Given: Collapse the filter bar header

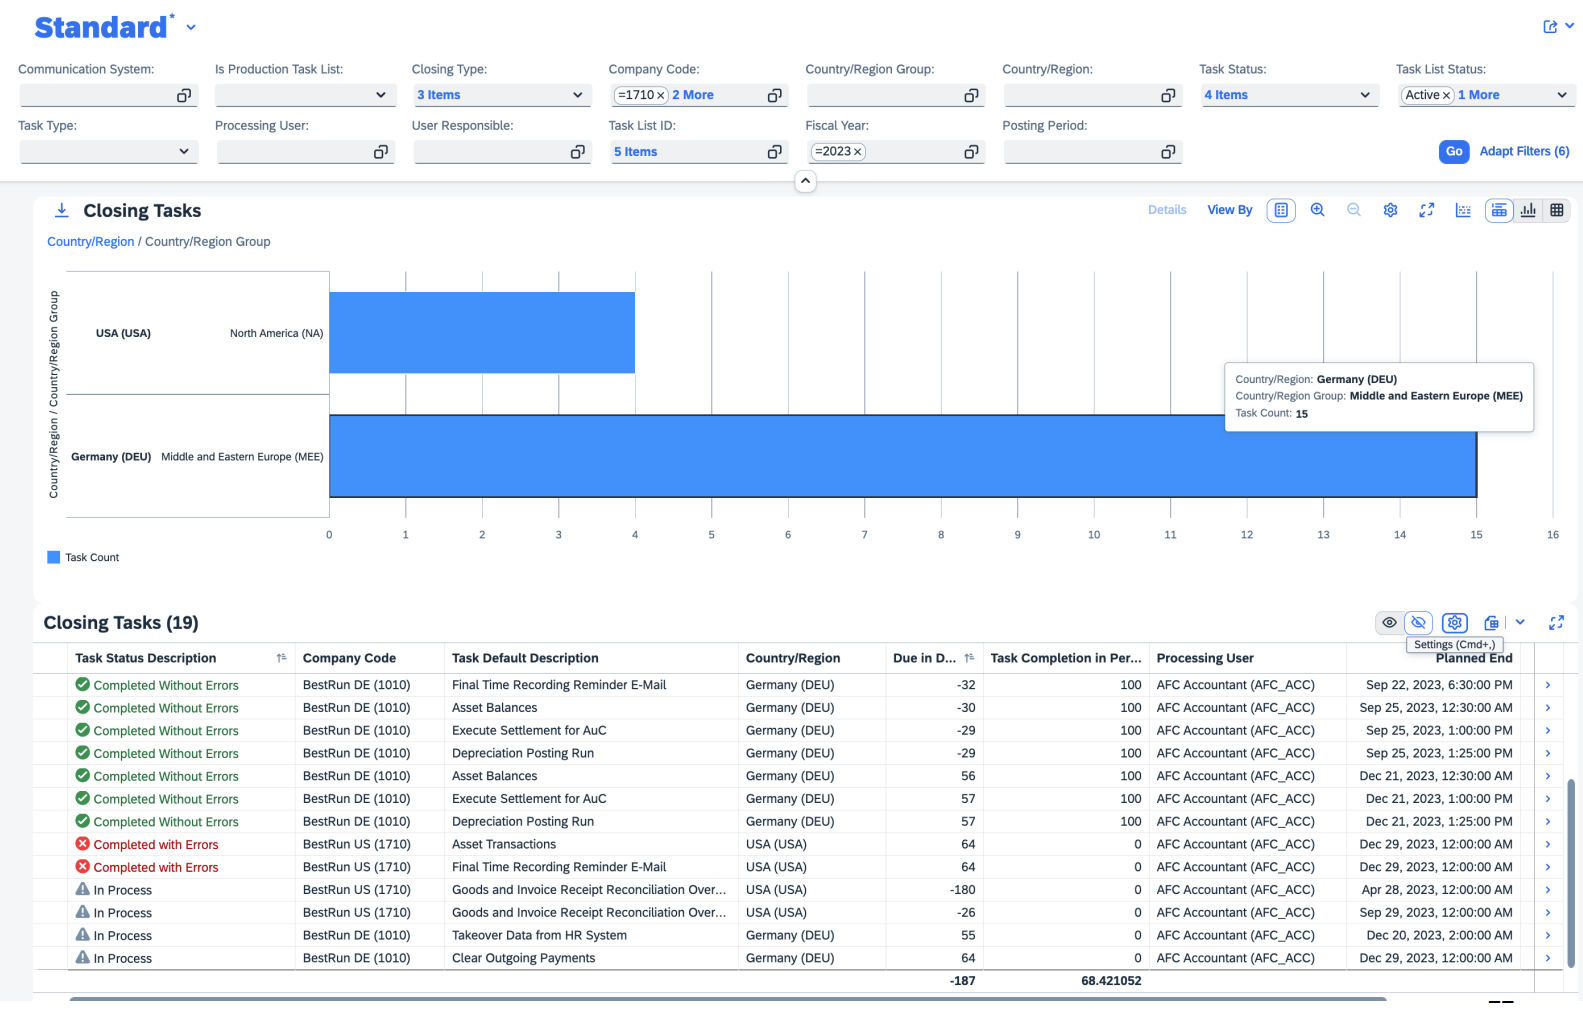Looking at the screenshot, I should [805, 181].
